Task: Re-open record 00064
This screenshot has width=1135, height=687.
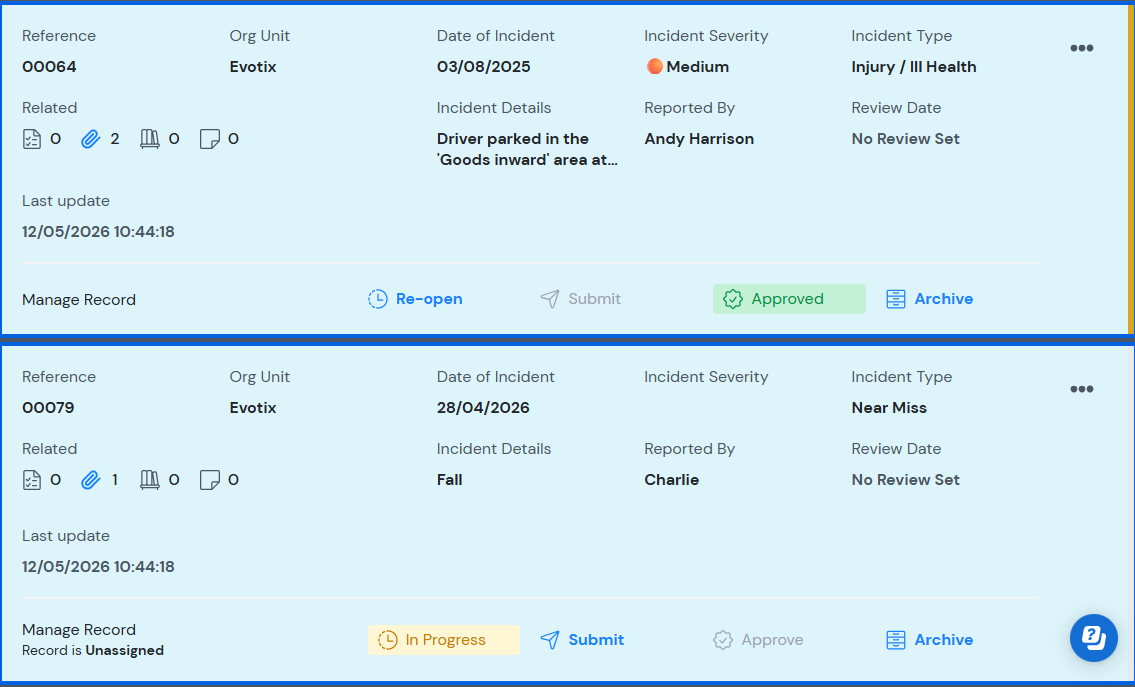Action: [415, 299]
